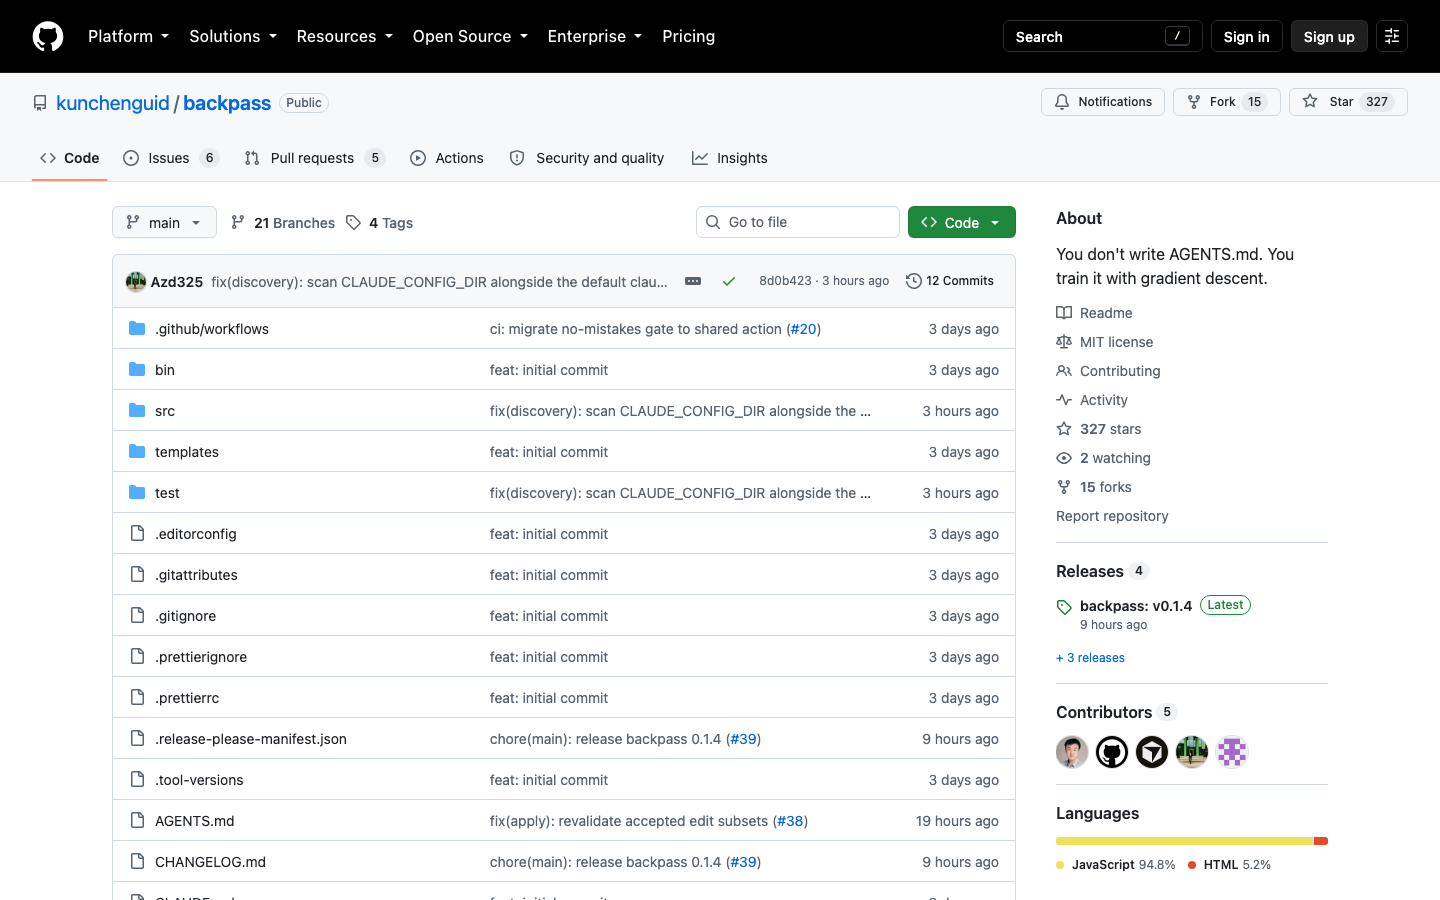
Task: Click the .gitignore file icon
Action: (x=137, y=615)
